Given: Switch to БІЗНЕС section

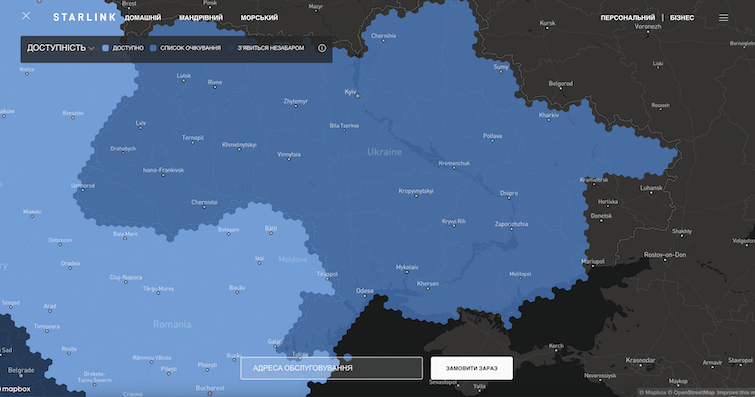Looking at the screenshot, I should coord(682,18).
